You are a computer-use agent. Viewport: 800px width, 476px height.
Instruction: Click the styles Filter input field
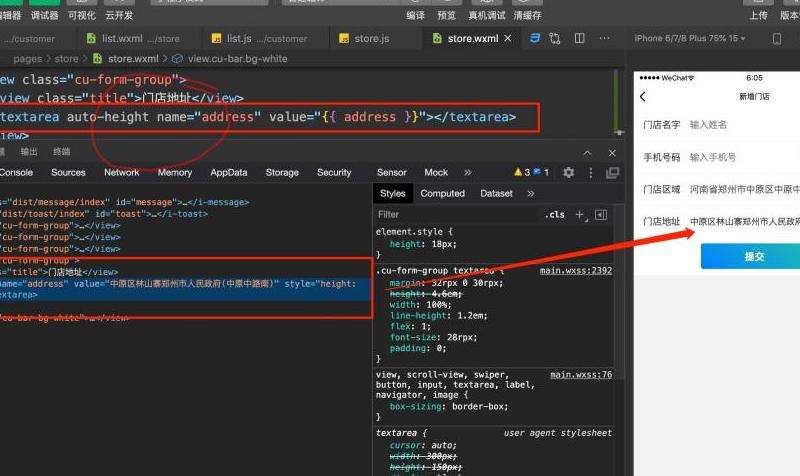coord(457,214)
